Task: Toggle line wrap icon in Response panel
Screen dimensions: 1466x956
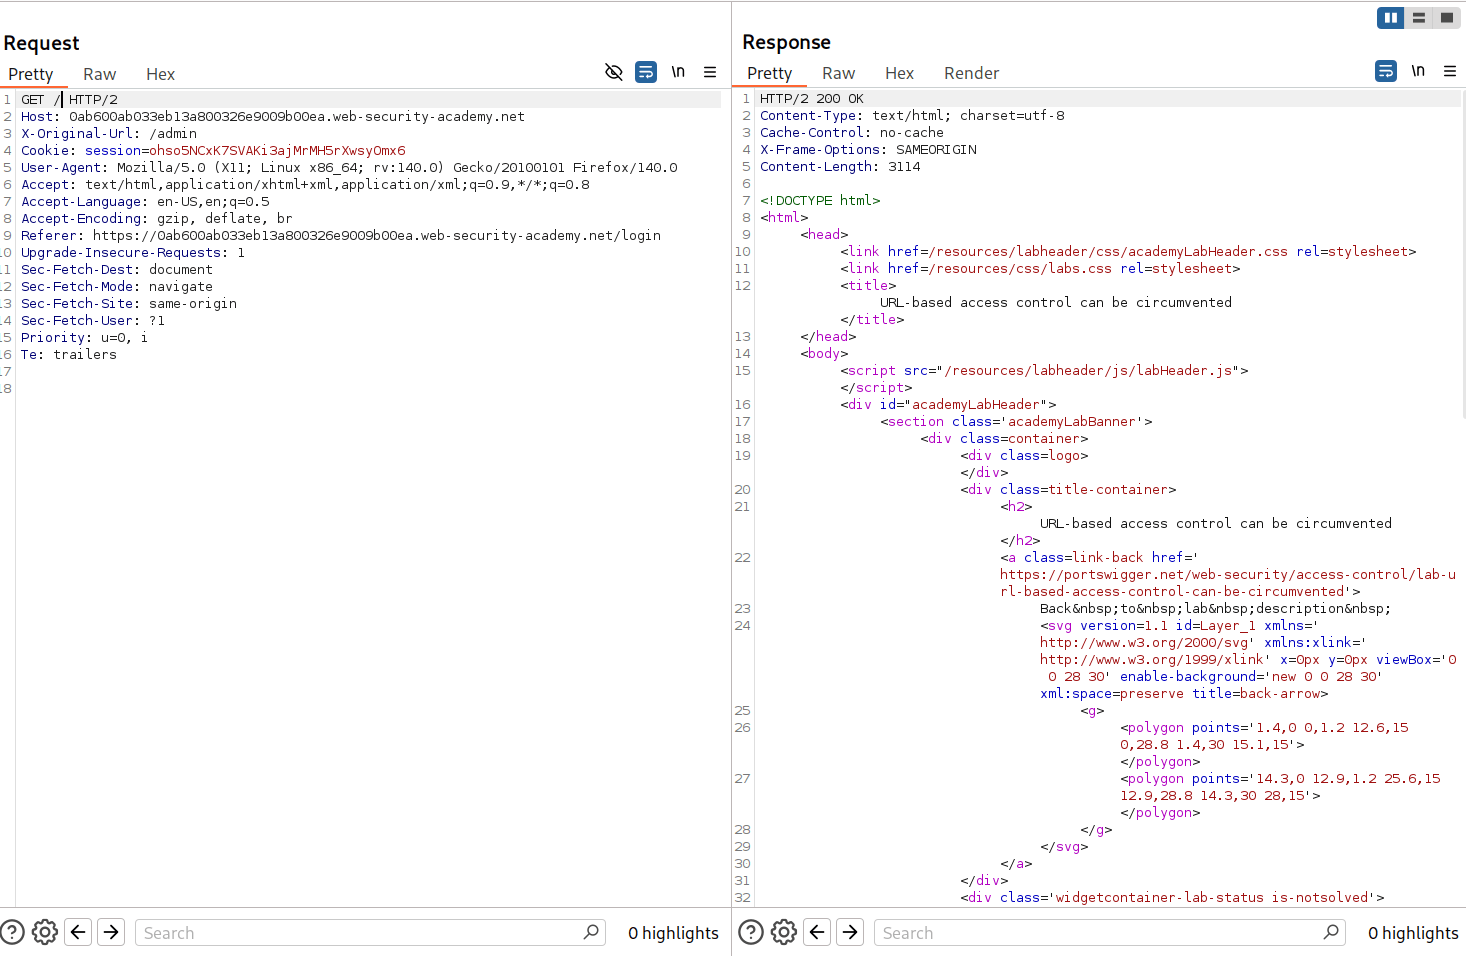Action: click(x=1386, y=71)
